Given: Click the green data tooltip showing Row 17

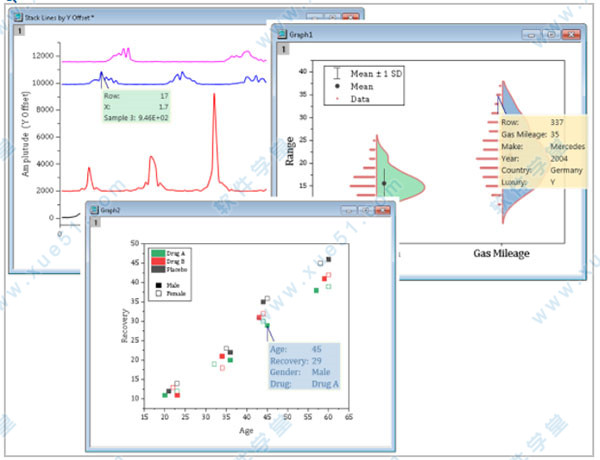Looking at the screenshot, I should 136,107.
